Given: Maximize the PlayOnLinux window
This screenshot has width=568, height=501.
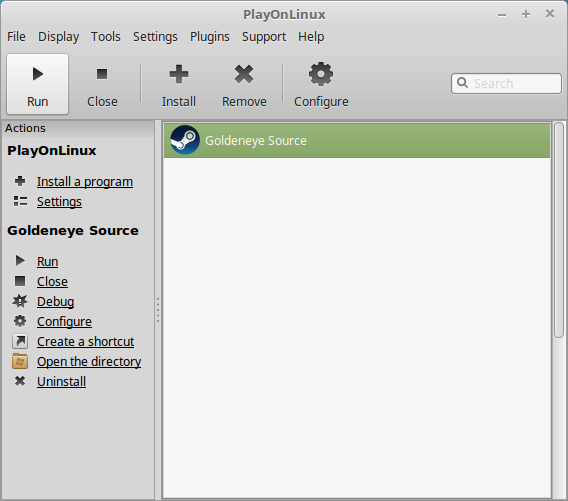Looking at the screenshot, I should coord(526,14).
